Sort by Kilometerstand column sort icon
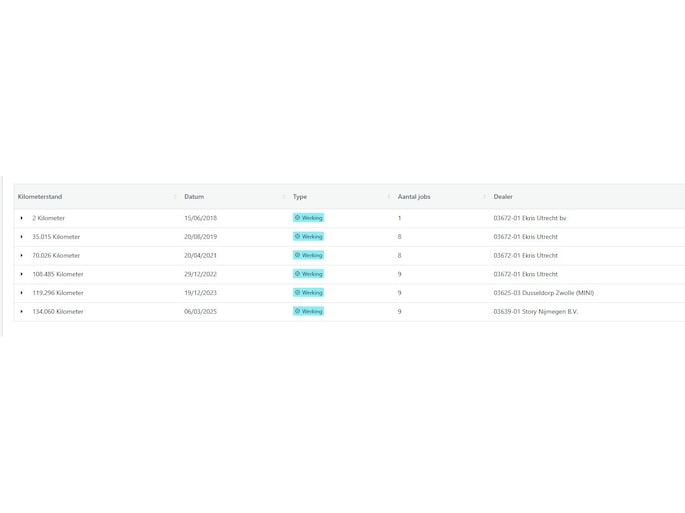 pyautogui.click(x=175, y=197)
